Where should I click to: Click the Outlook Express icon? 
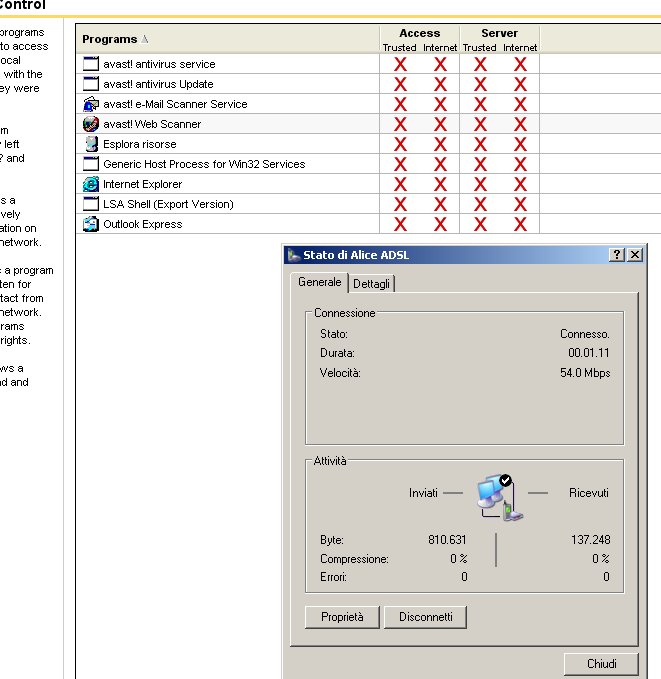[x=91, y=224]
